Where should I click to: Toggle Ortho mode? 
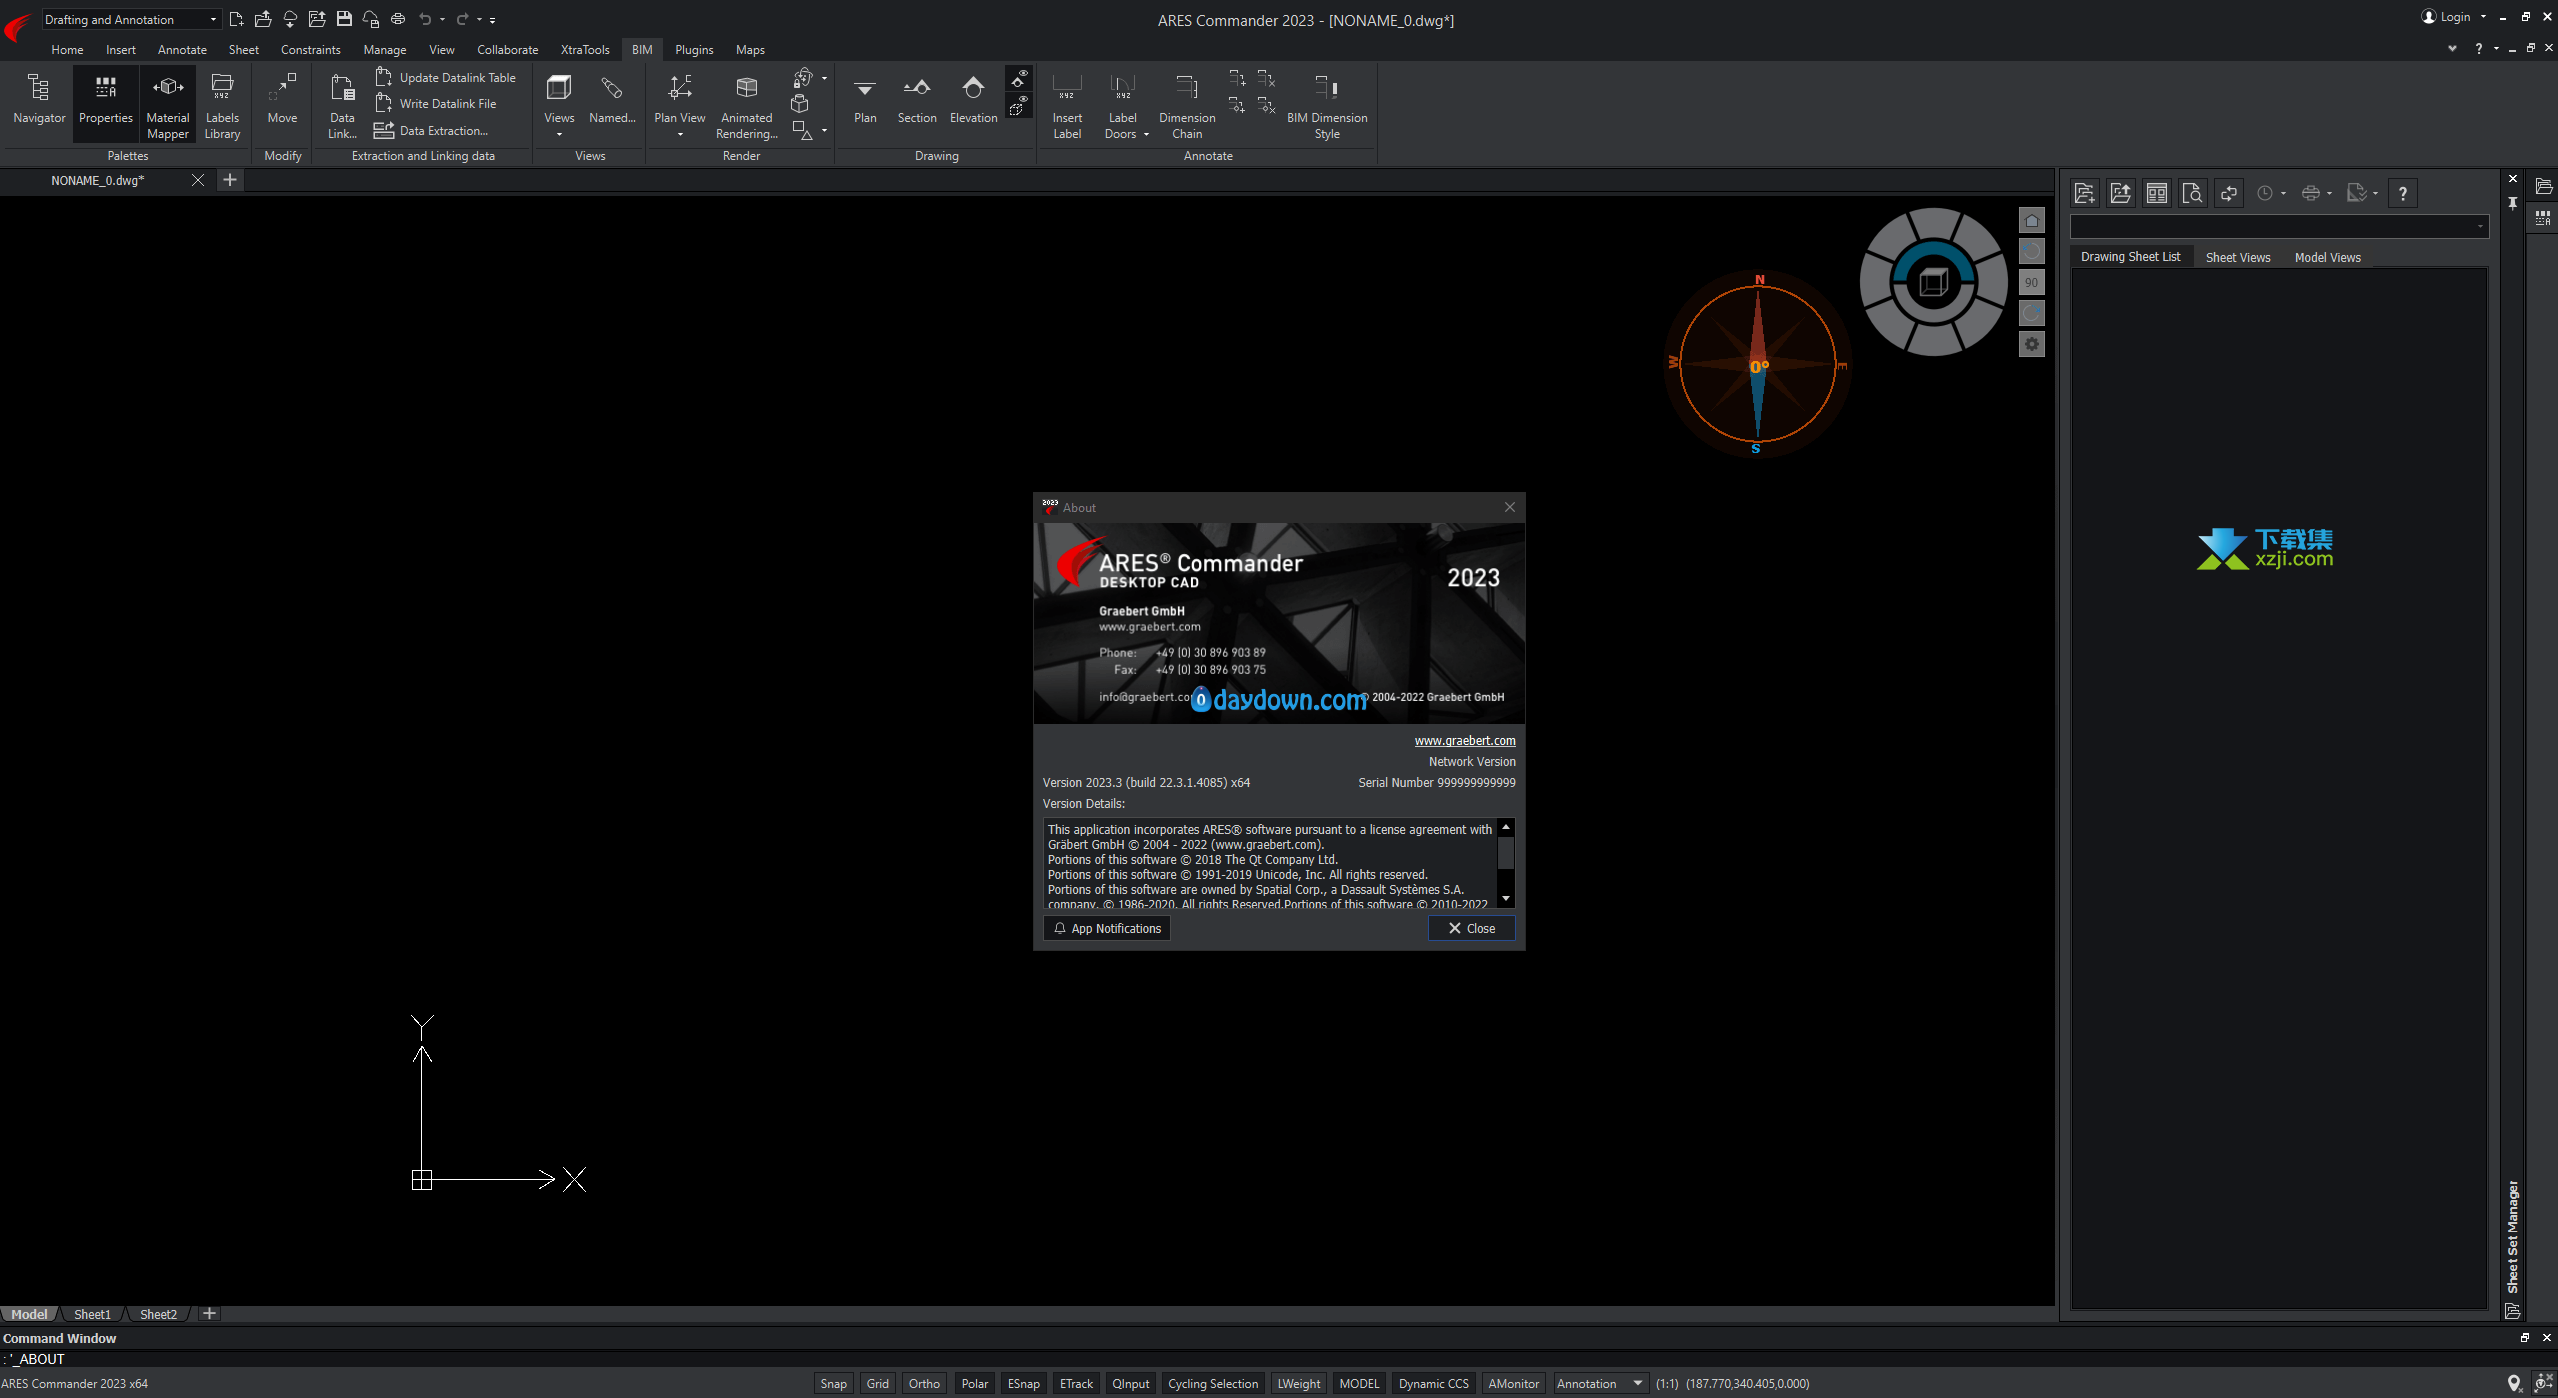point(923,1383)
